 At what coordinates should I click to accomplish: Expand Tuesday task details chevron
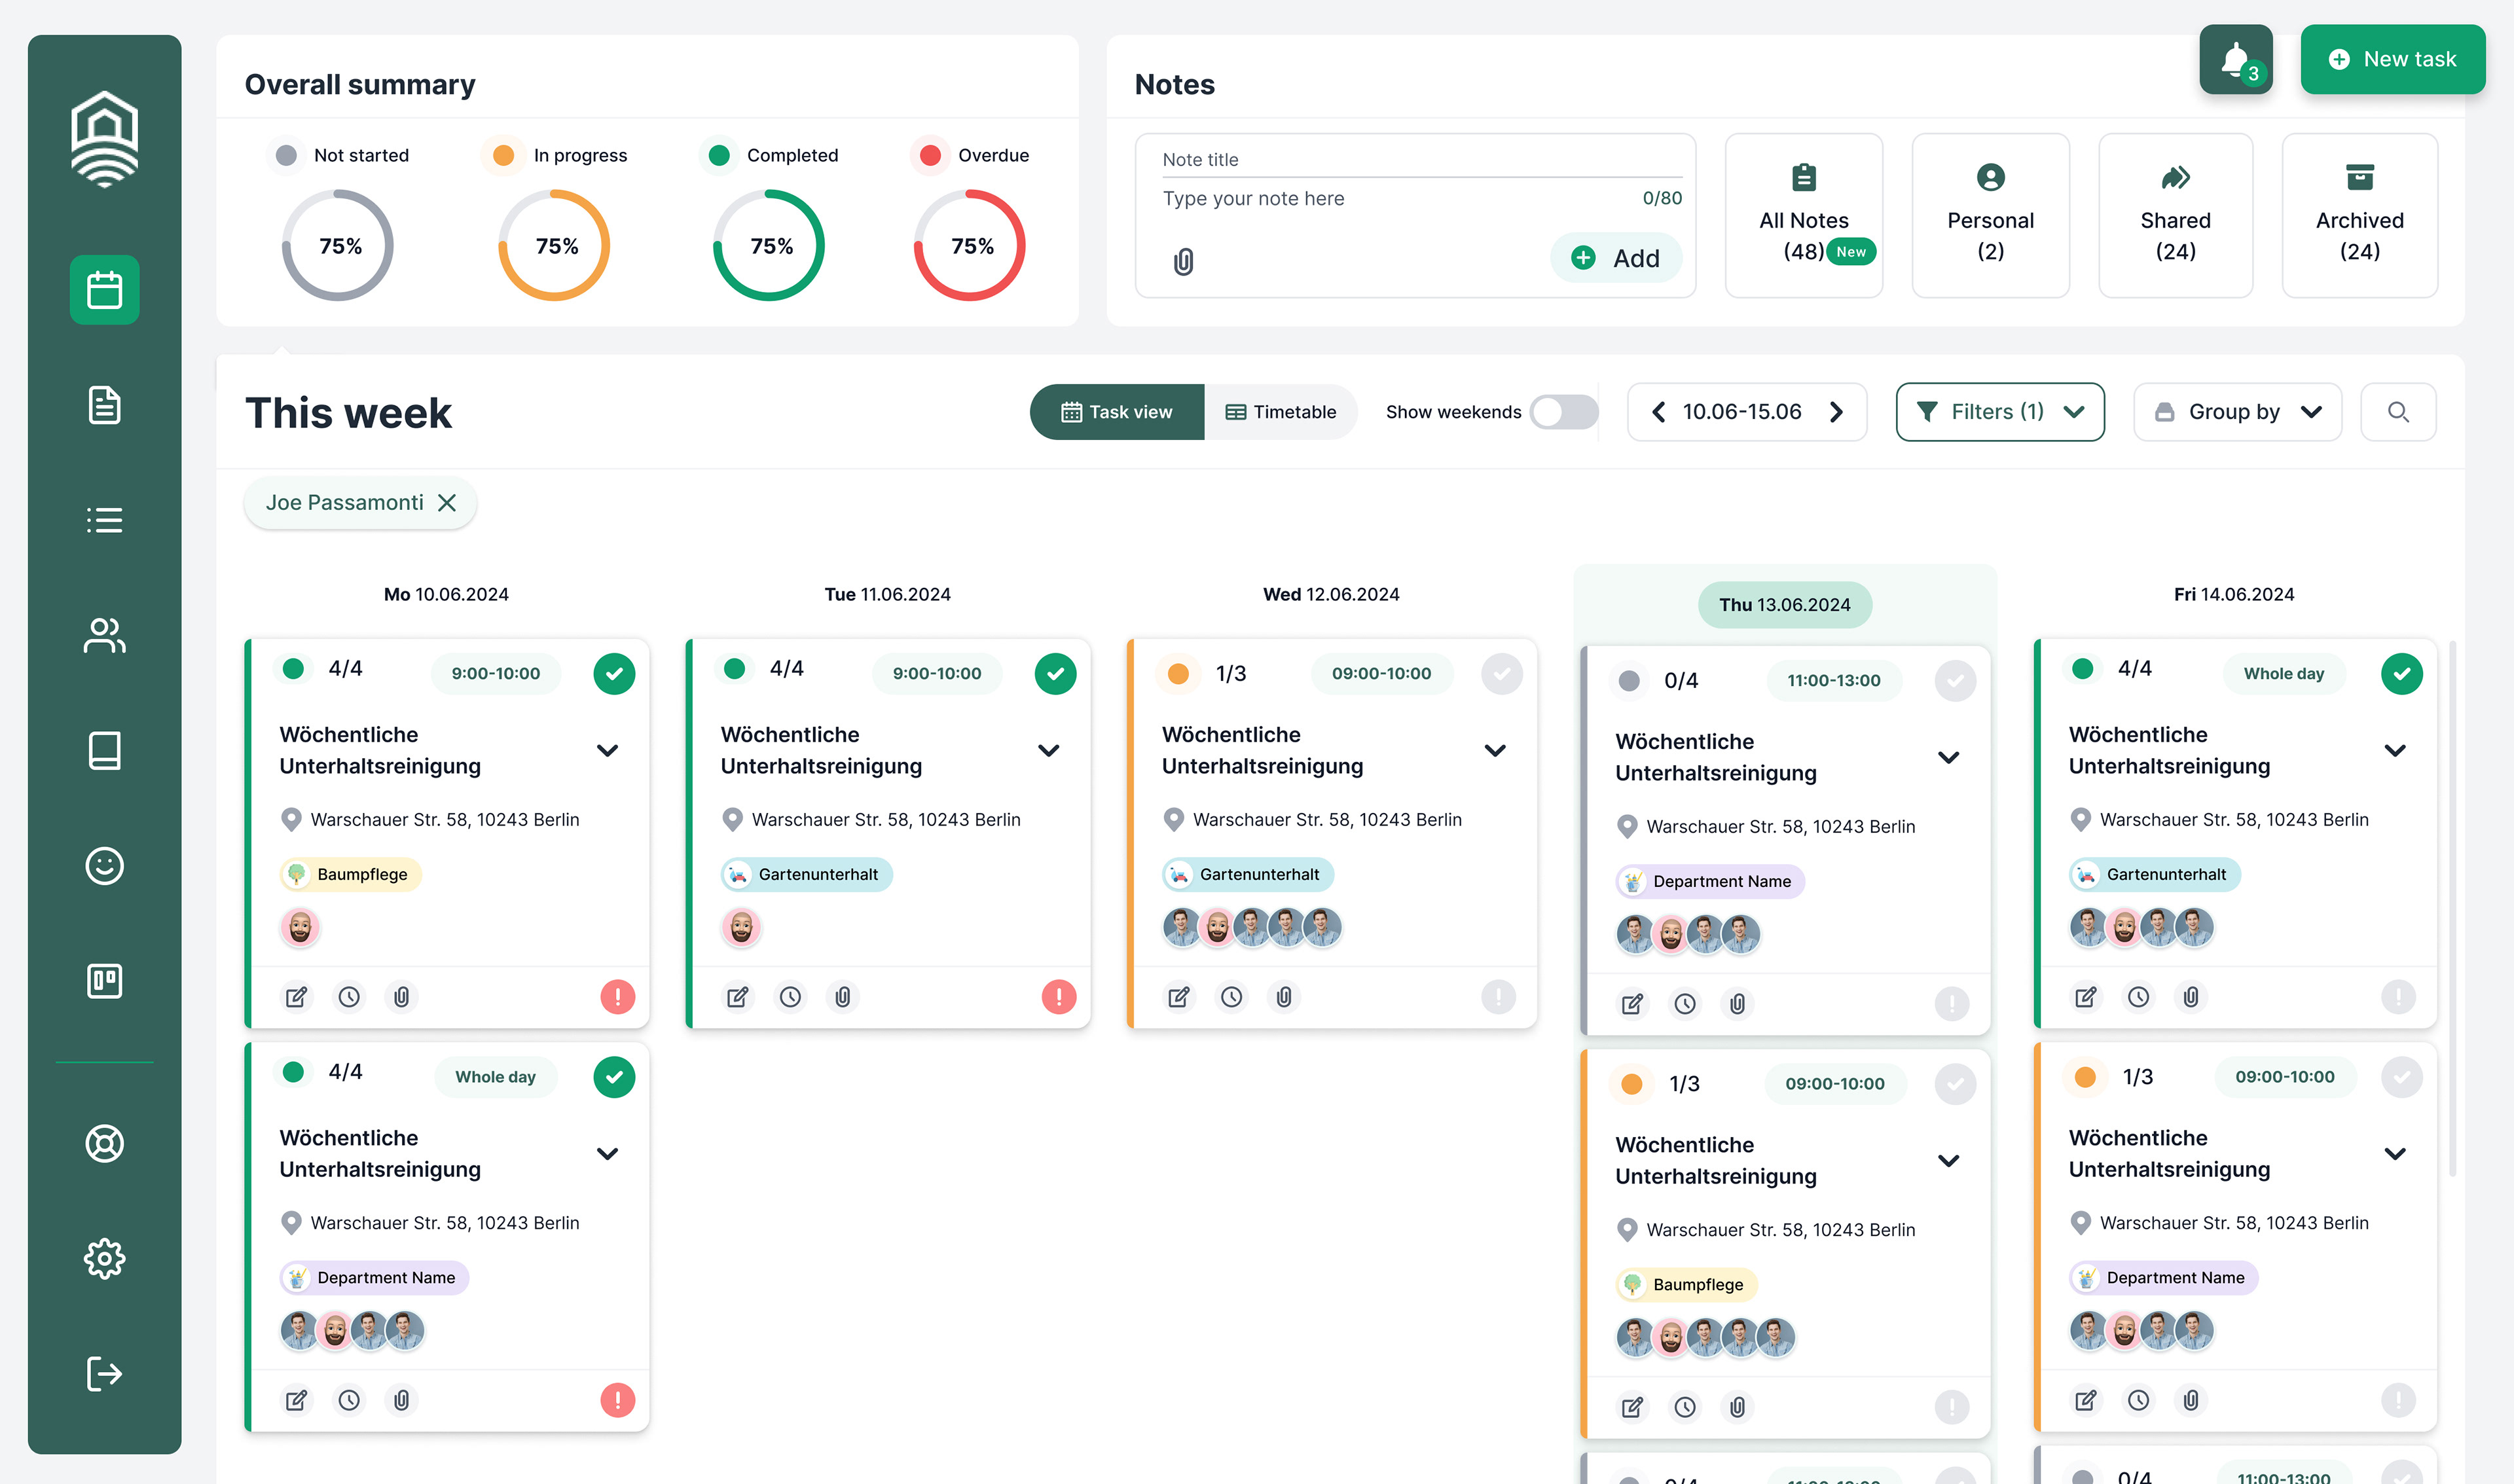1048,750
